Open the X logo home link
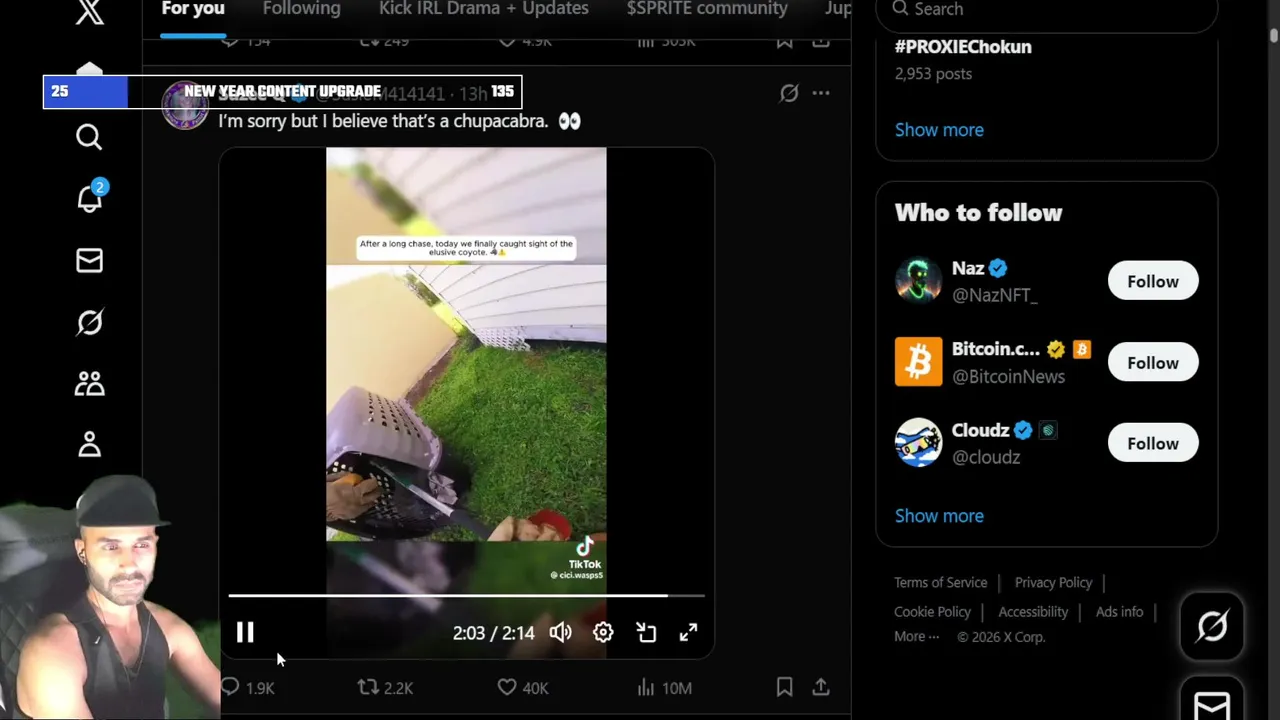Image resolution: width=1280 pixels, height=720 pixels. pos(89,12)
